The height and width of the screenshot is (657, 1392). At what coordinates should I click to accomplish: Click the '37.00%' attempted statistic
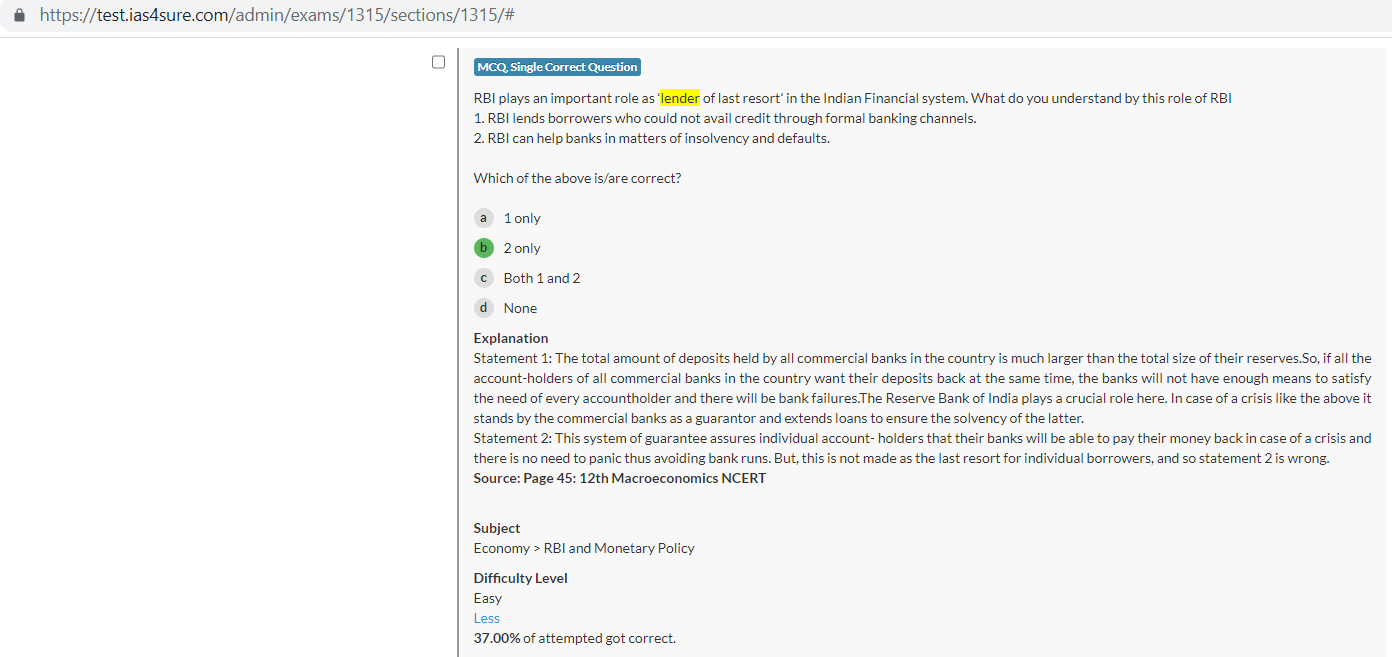[497, 638]
